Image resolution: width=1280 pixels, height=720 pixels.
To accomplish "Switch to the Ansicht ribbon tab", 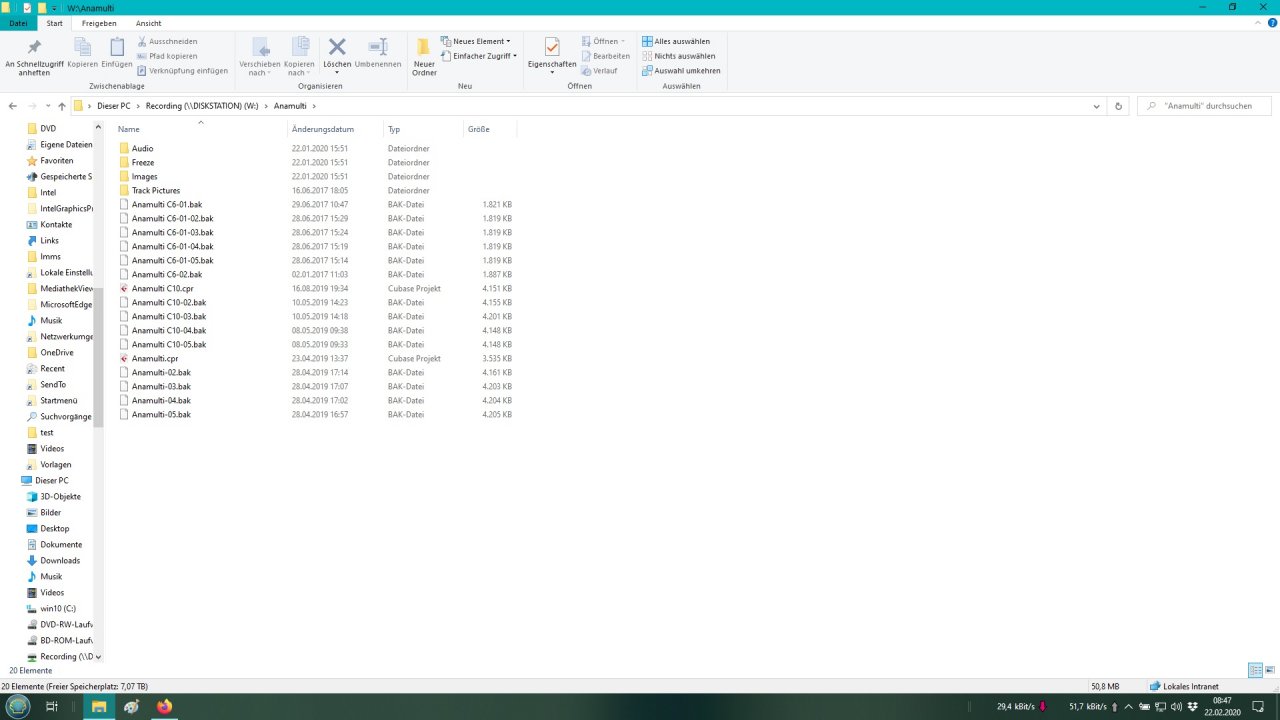I will (148, 23).
